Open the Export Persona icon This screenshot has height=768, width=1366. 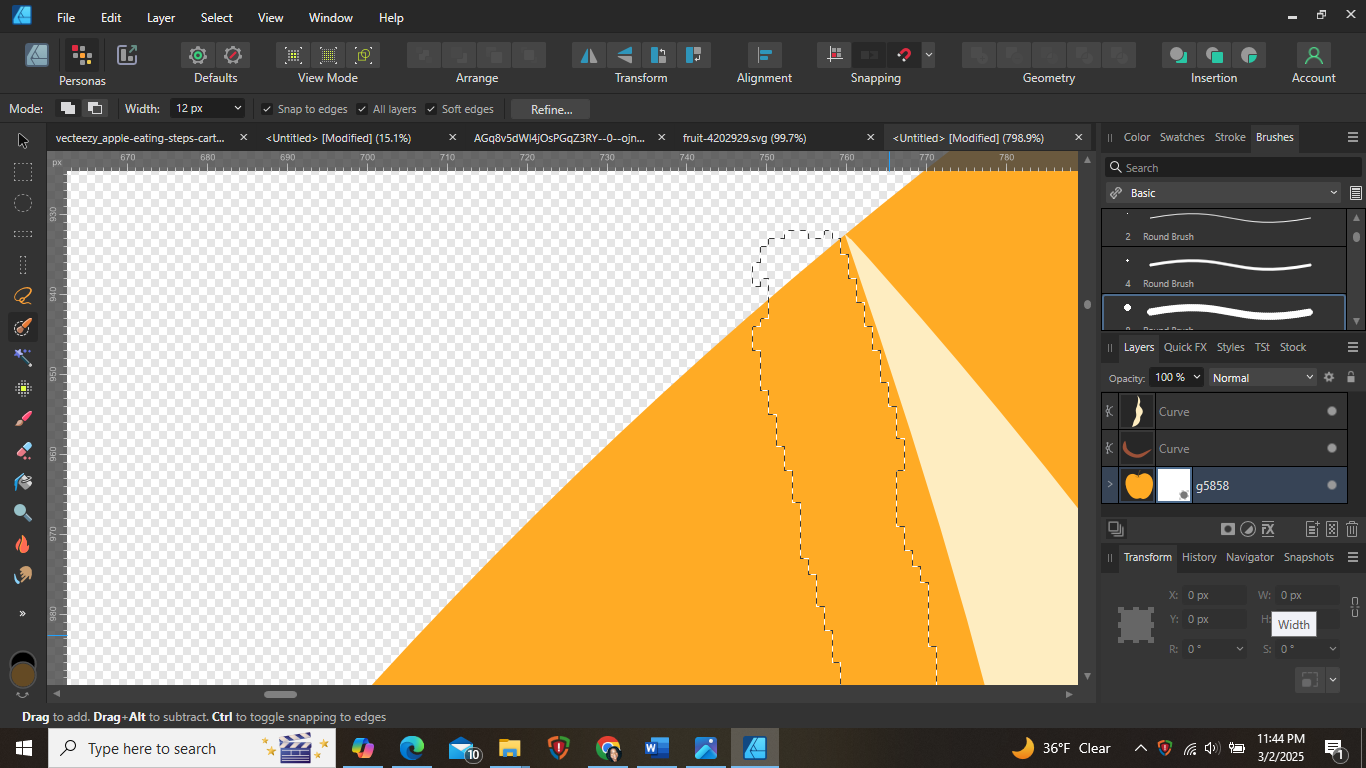coord(127,54)
